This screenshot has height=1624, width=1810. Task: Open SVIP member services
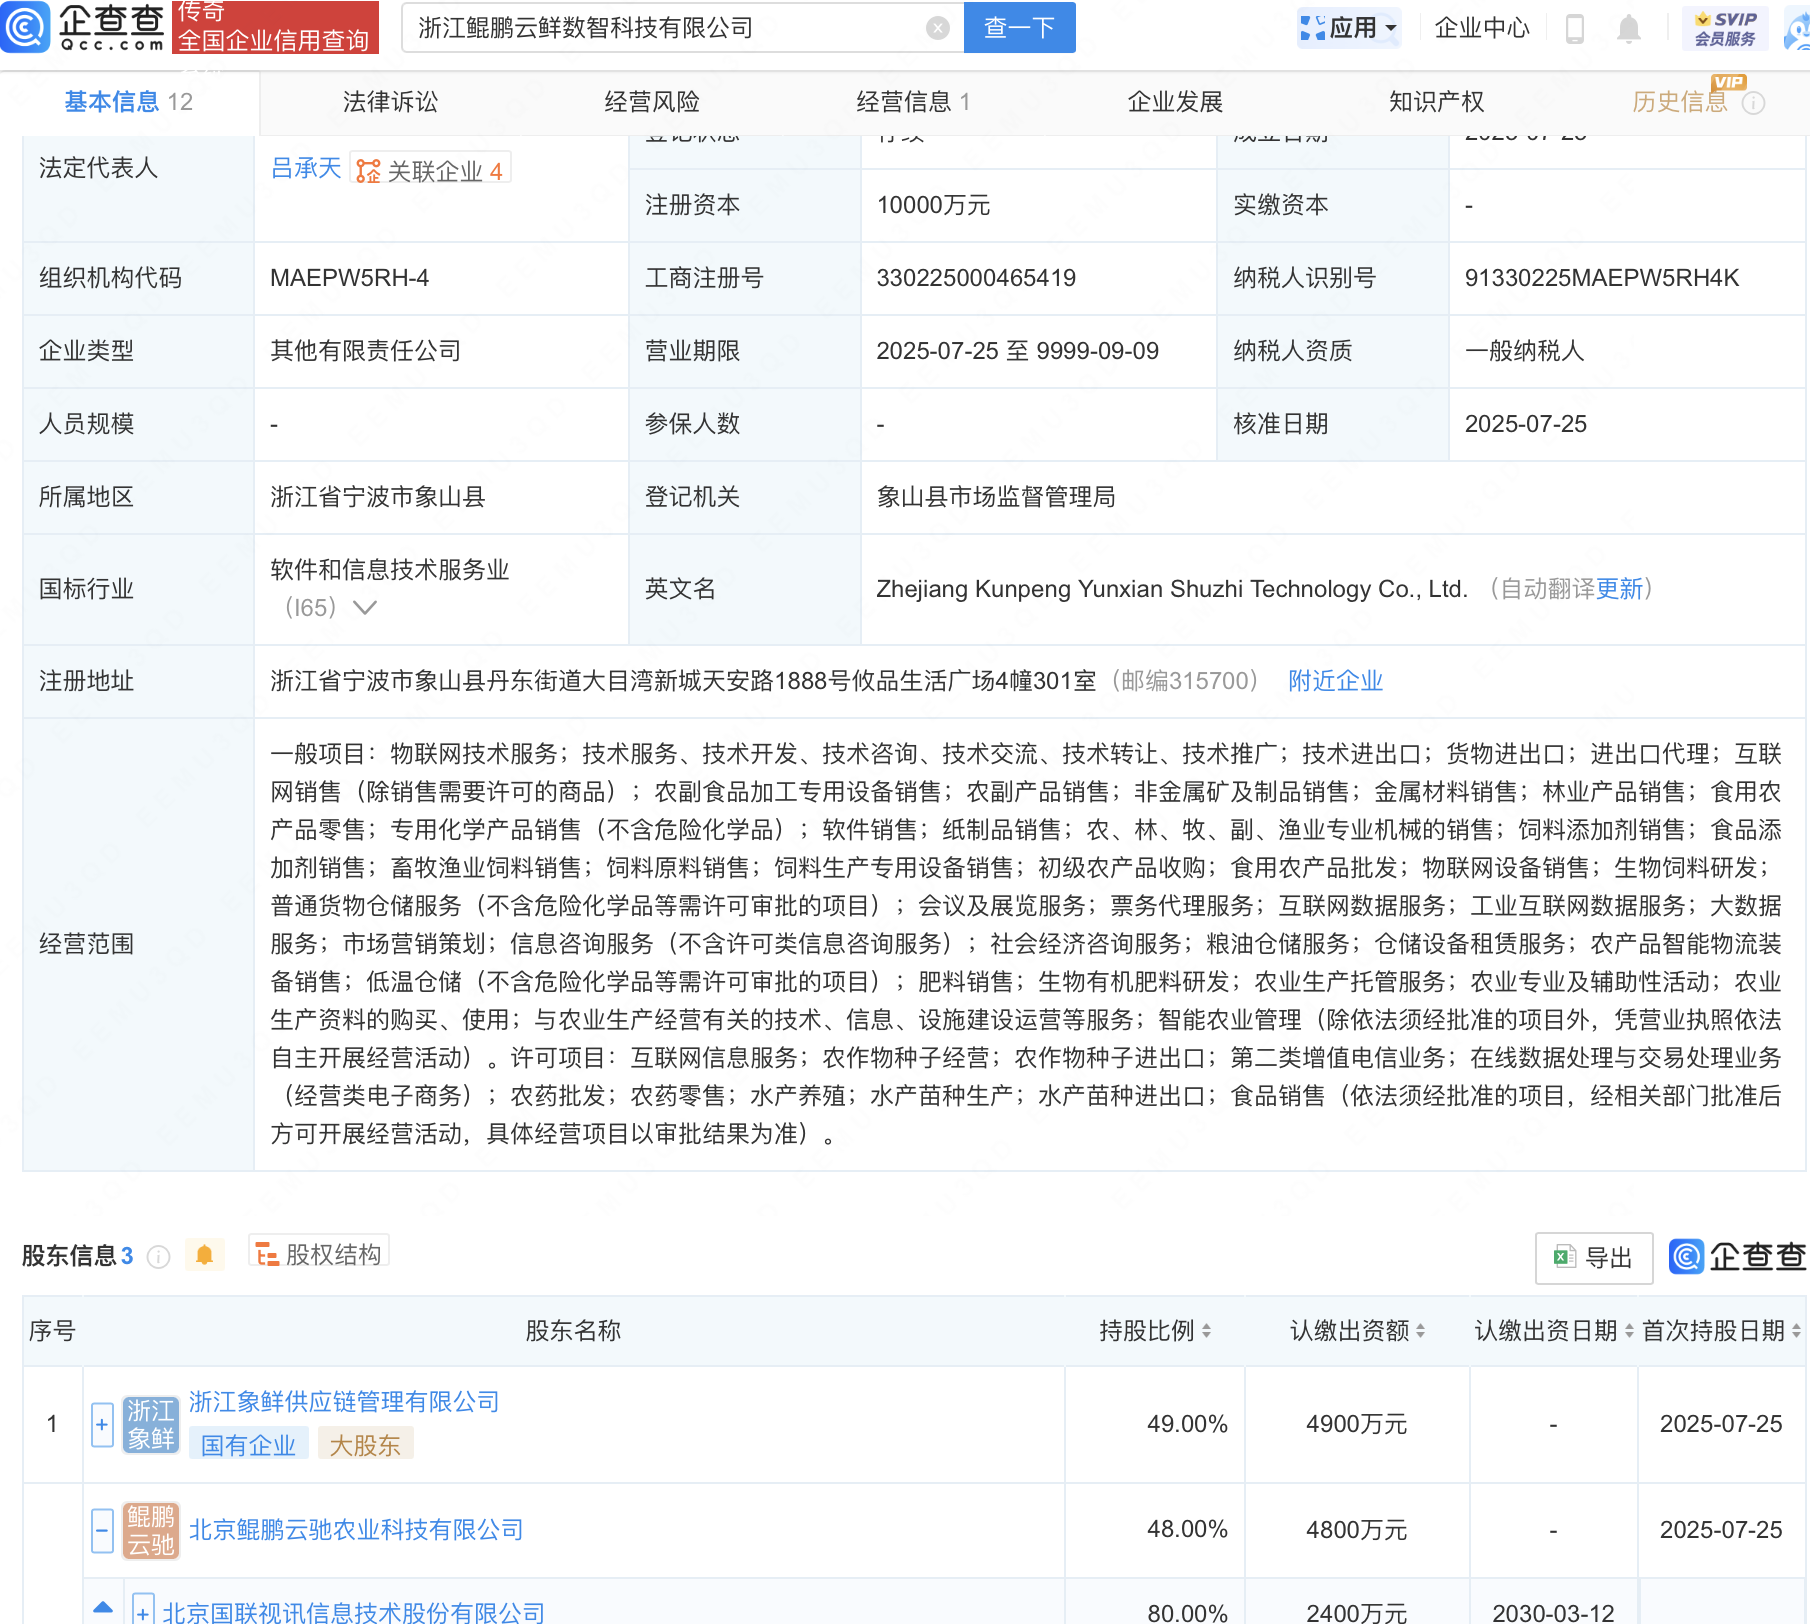pyautogui.click(x=1725, y=28)
